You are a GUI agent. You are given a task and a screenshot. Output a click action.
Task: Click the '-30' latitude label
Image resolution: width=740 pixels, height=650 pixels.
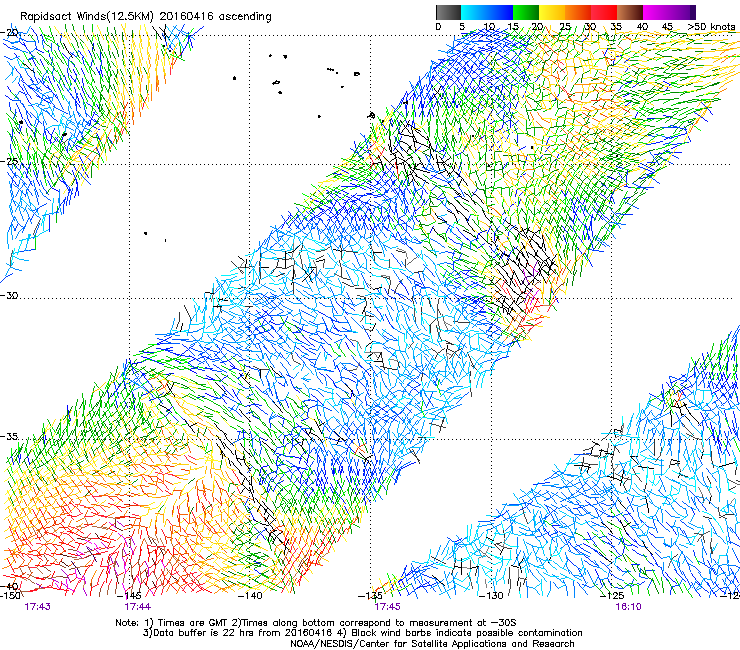click(9, 295)
